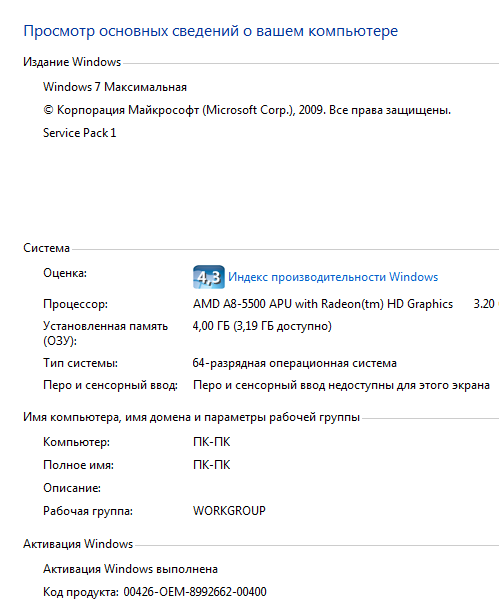This screenshot has height=612, width=499.
Task: Click the Активация Windows section header
Action: pos(78,544)
